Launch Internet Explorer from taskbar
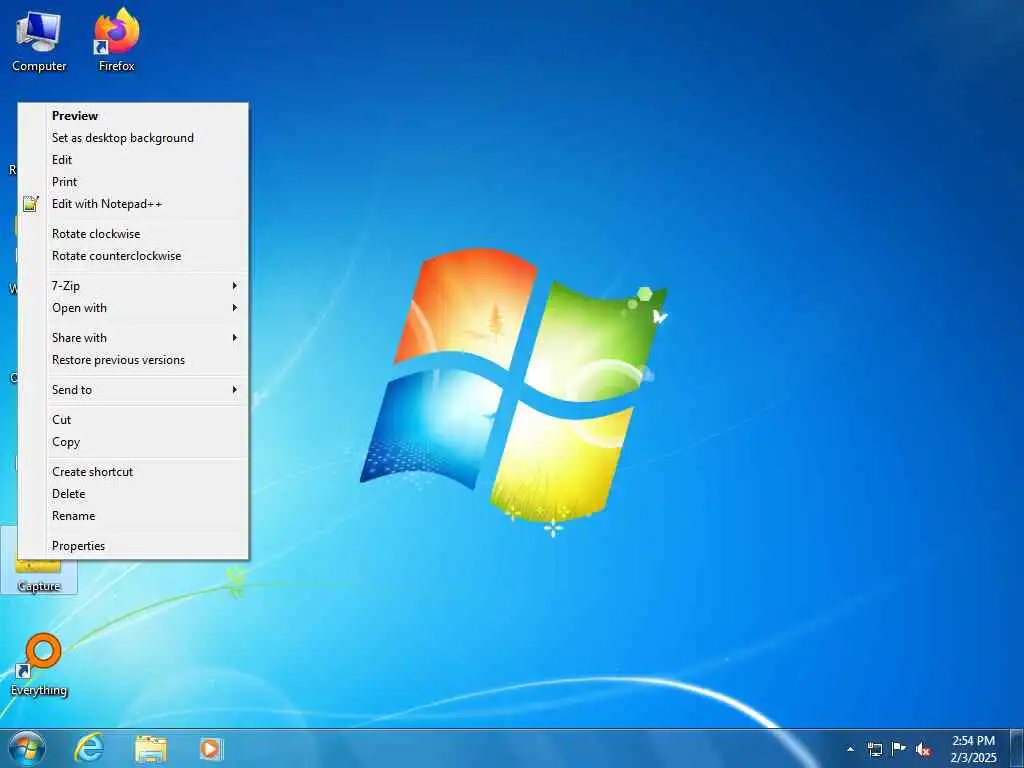Viewport: 1024px width, 768px height. (x=89, y=748)
